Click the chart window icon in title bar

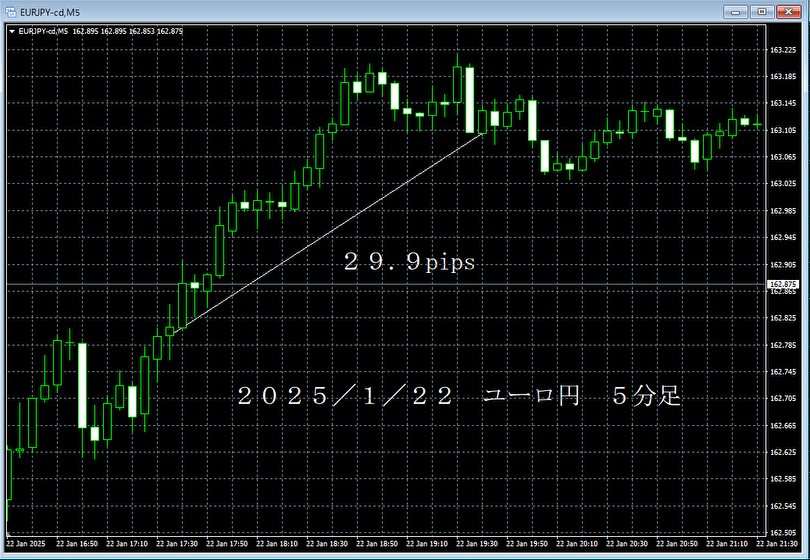[x=10, y=11]
